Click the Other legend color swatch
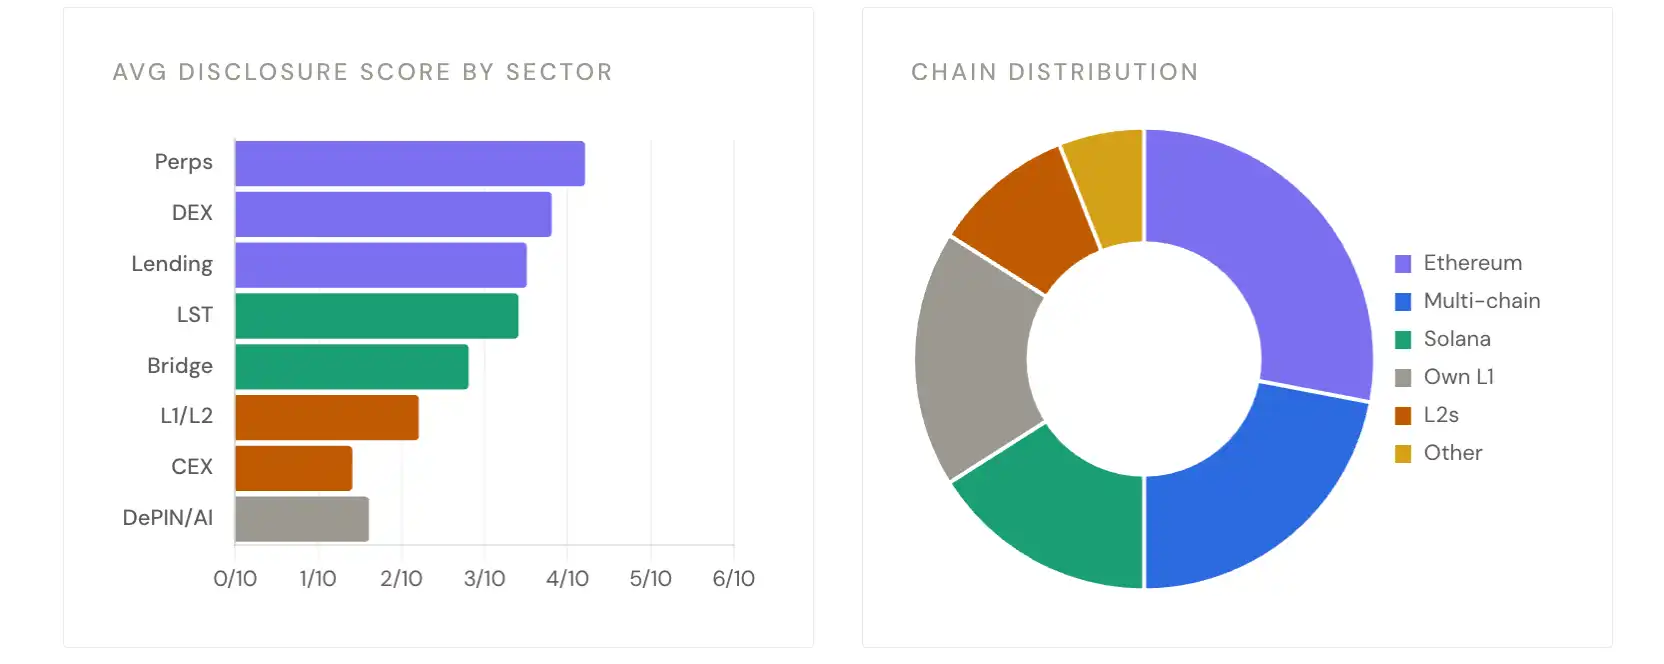This screenshot has width=1664, height=664. pos(1403,454)
